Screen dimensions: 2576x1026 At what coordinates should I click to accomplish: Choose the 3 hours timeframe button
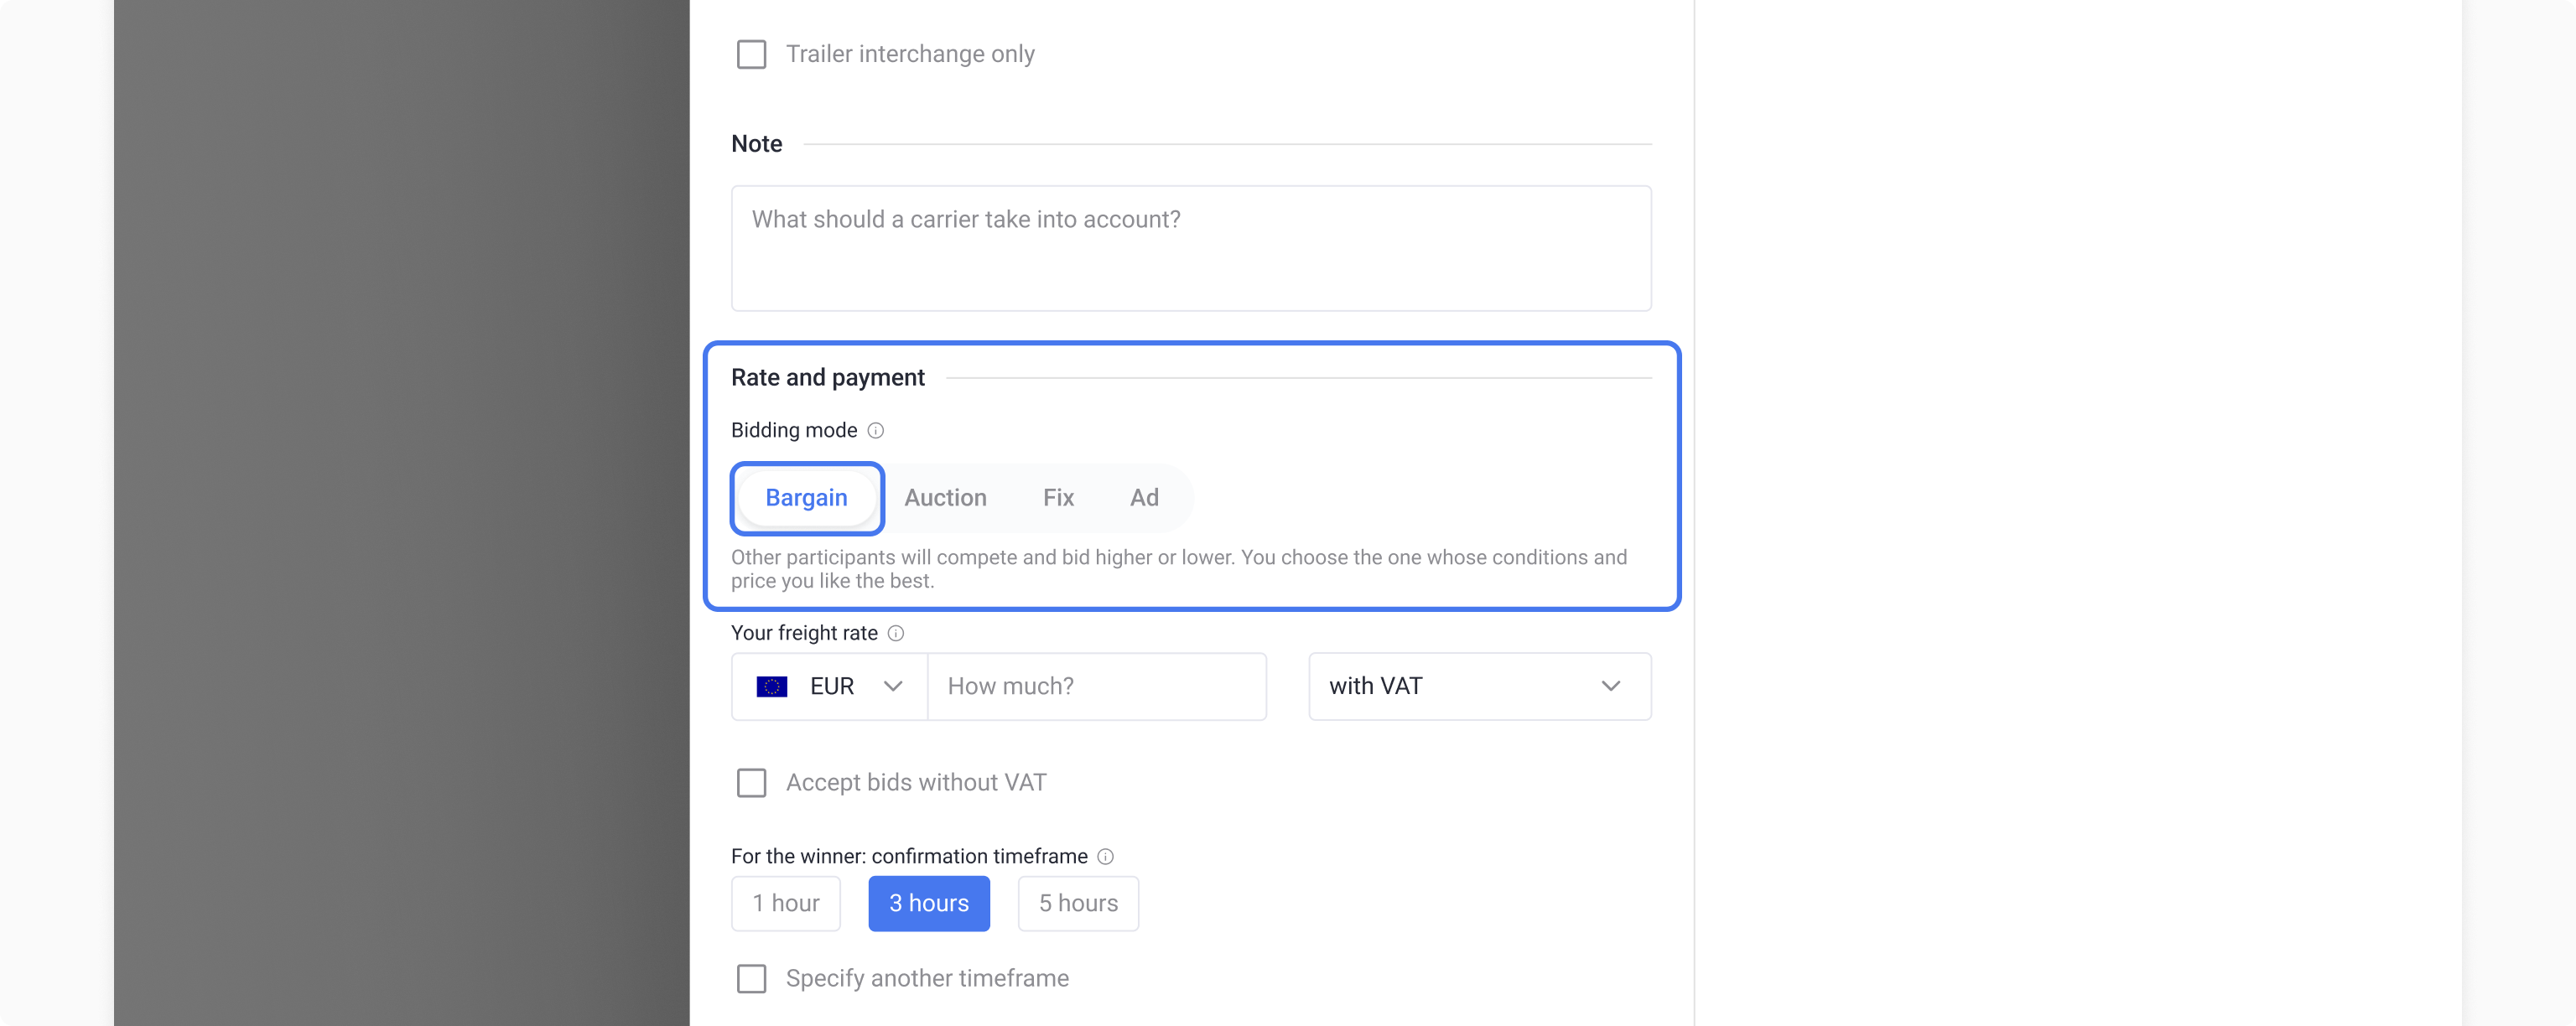click(929, 903)
